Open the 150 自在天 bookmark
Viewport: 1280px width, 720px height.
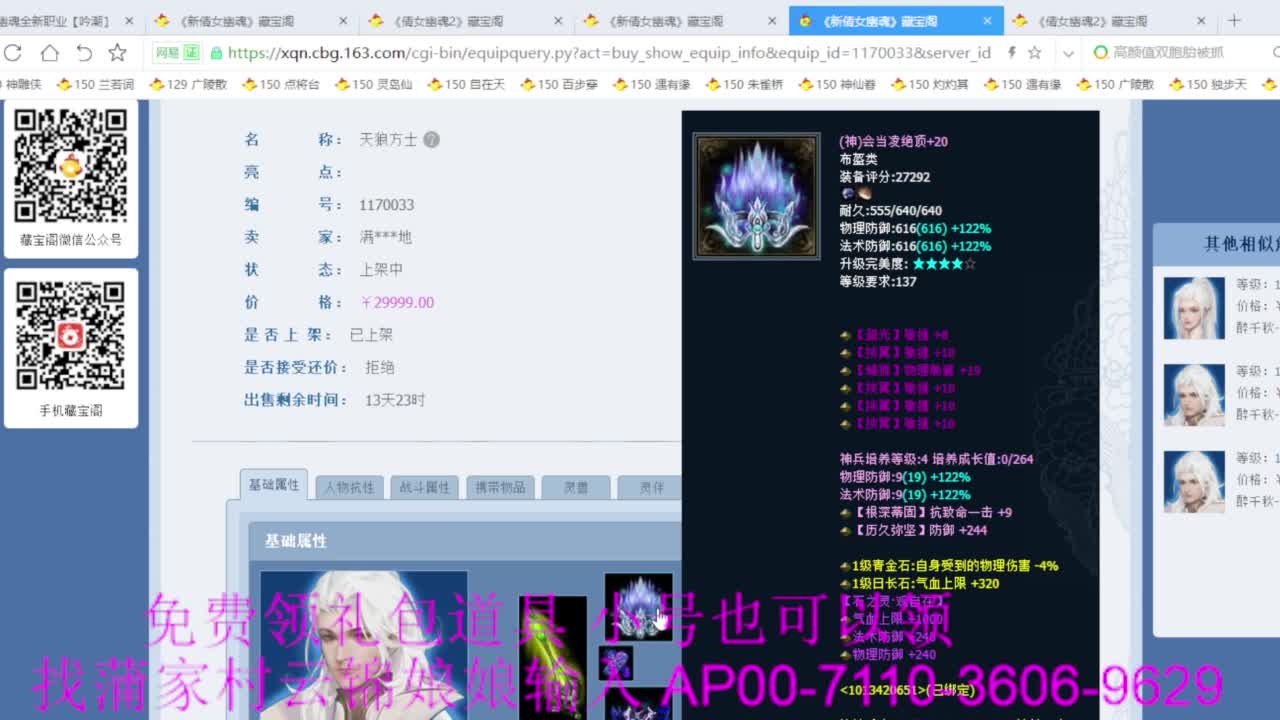466,85
